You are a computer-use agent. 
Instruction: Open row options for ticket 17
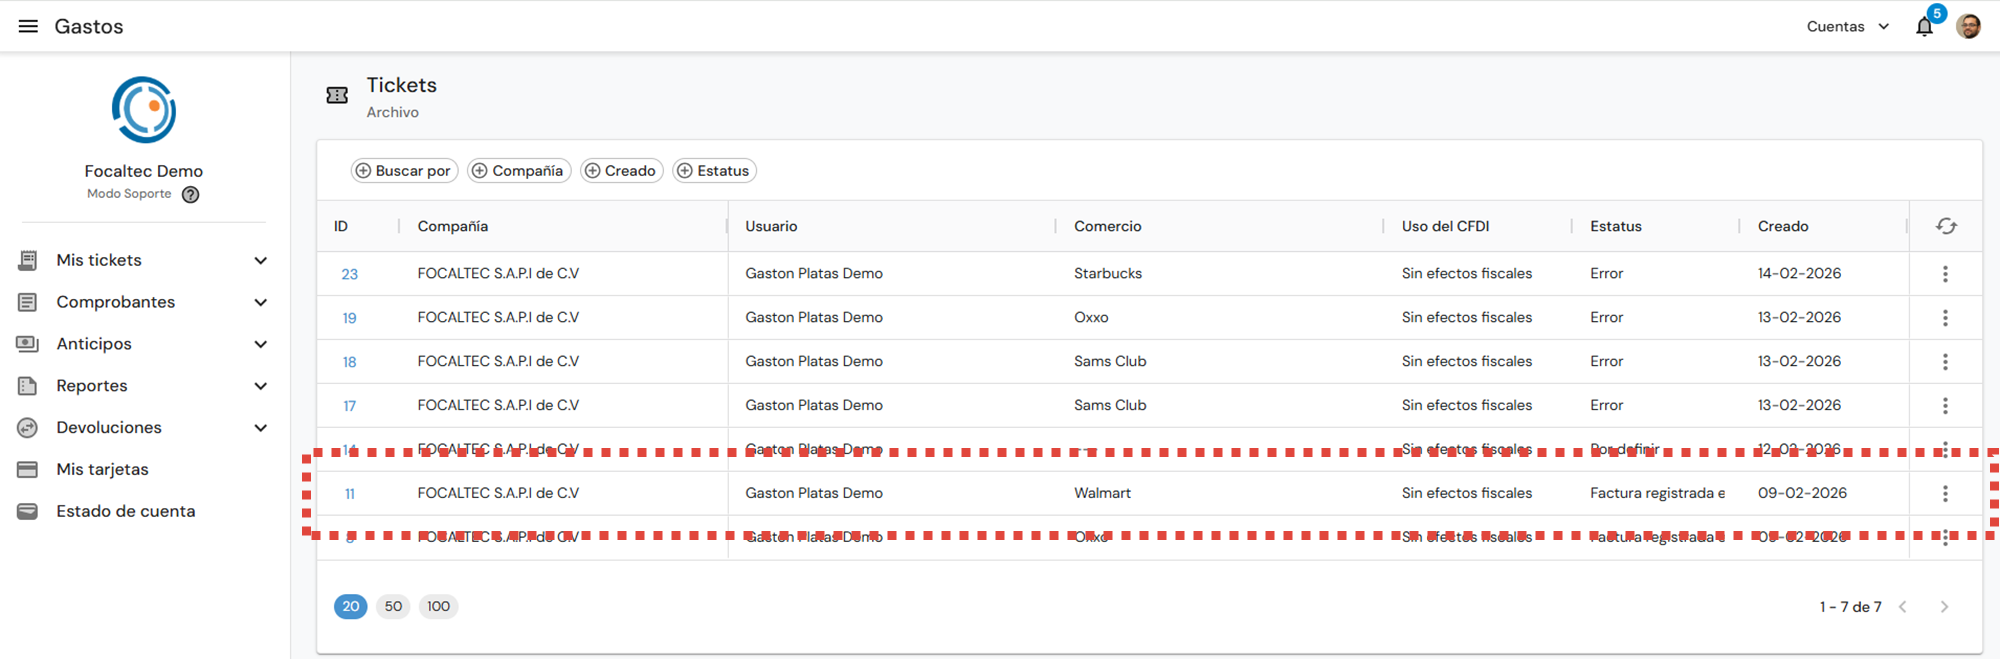click(x=1945, y=406)
